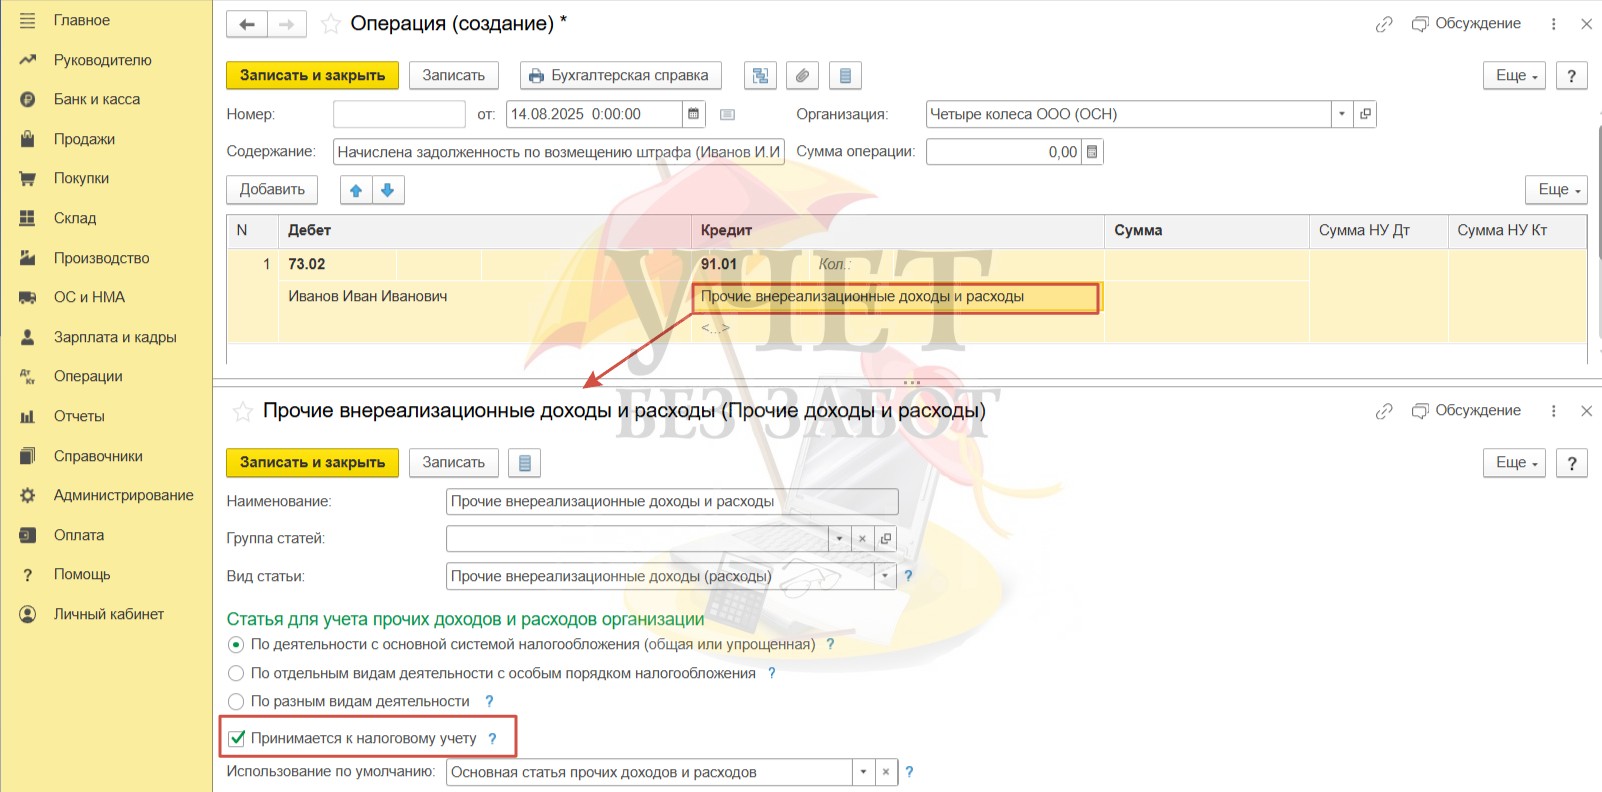Open the calendar picker for the date field
Viewport: 1602px width, 792px height.
[x=693, y=114]
